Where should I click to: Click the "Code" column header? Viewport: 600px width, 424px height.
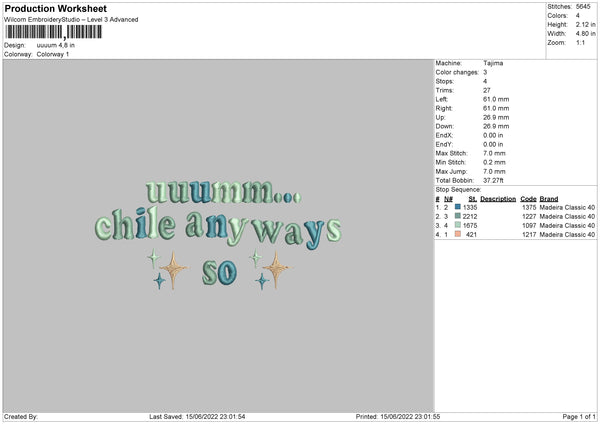point(528,199)
